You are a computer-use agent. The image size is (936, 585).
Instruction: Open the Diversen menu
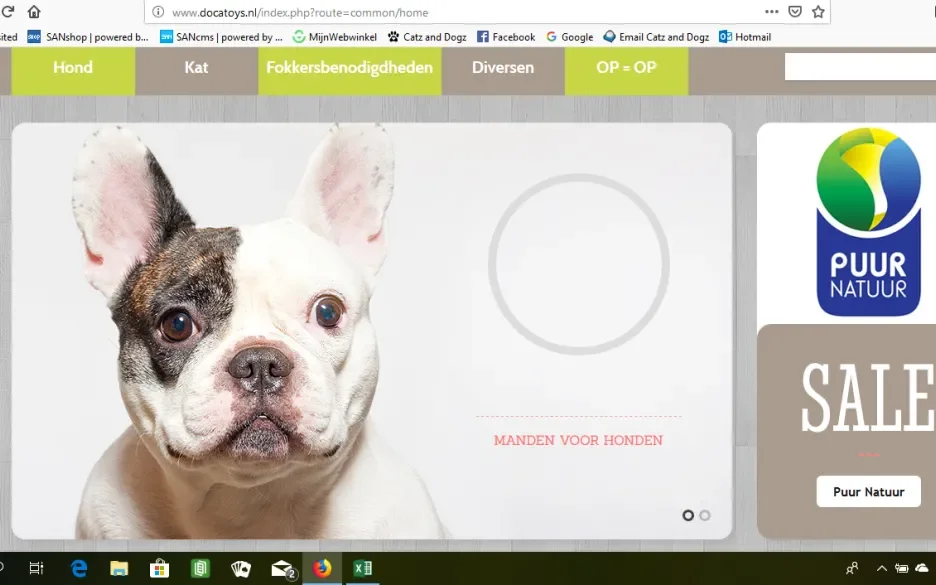503,71
